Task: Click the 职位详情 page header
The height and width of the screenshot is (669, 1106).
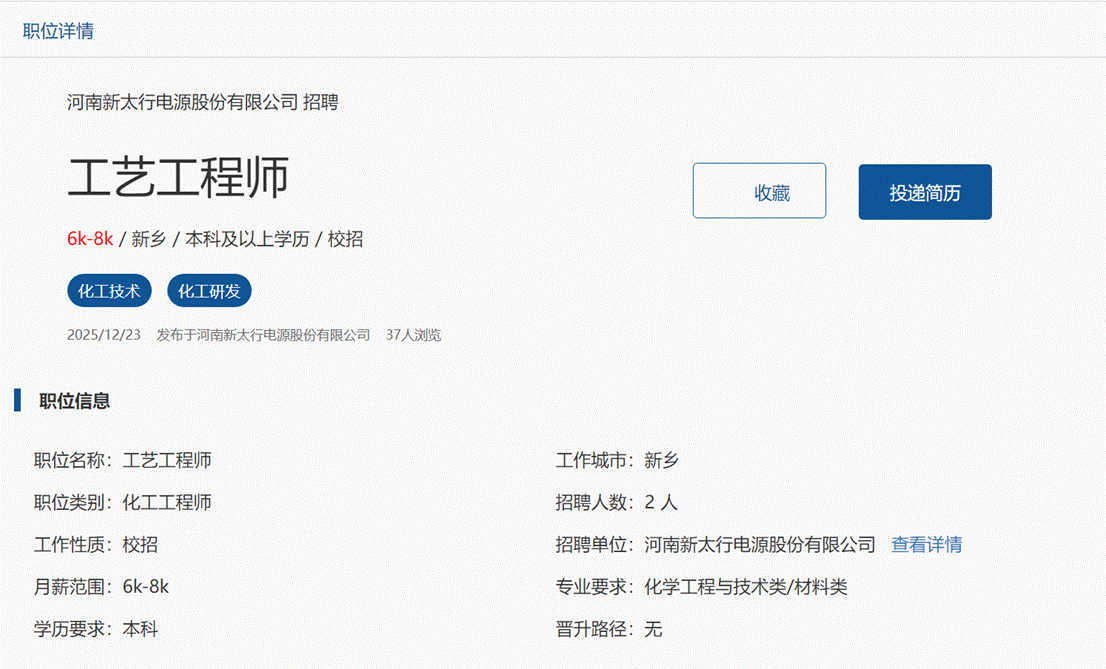Action: point(58,31)
